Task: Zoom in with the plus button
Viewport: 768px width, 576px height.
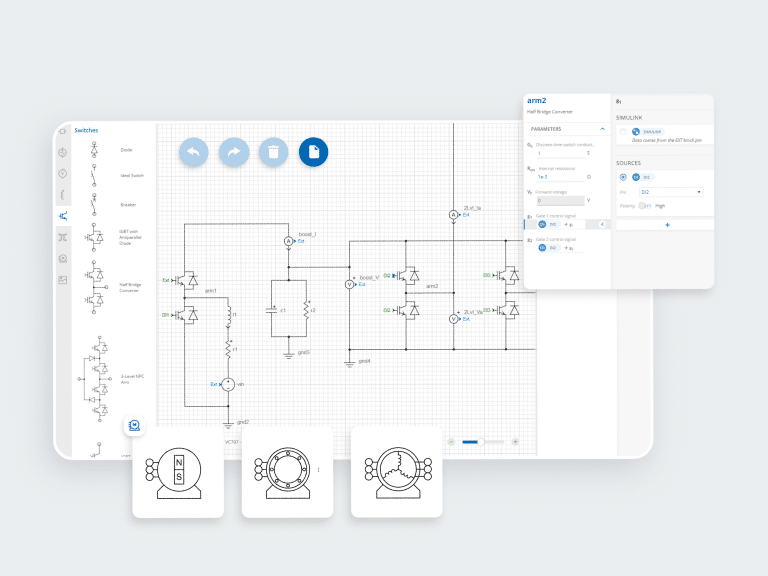Action: (515, 442)
